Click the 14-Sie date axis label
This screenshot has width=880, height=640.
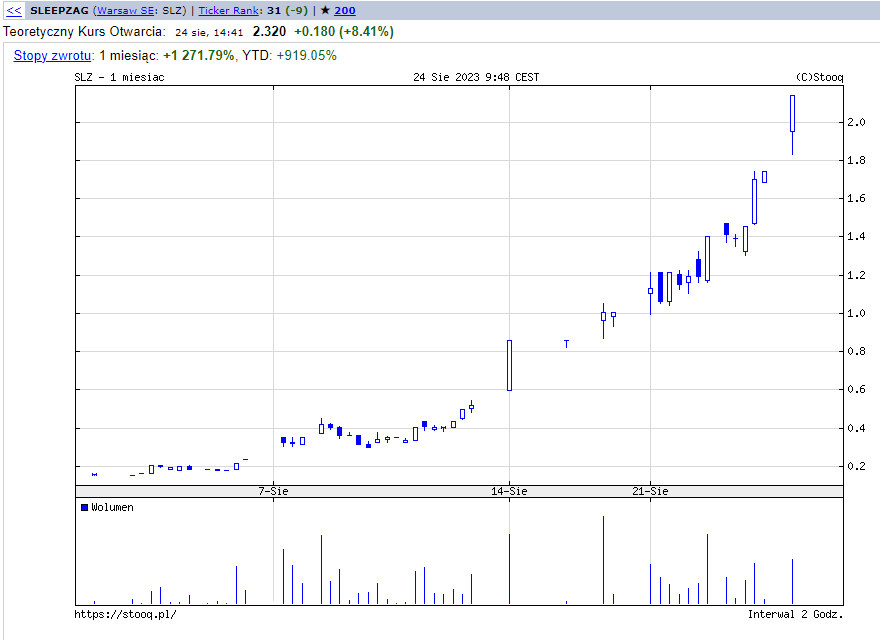point(509,491)
